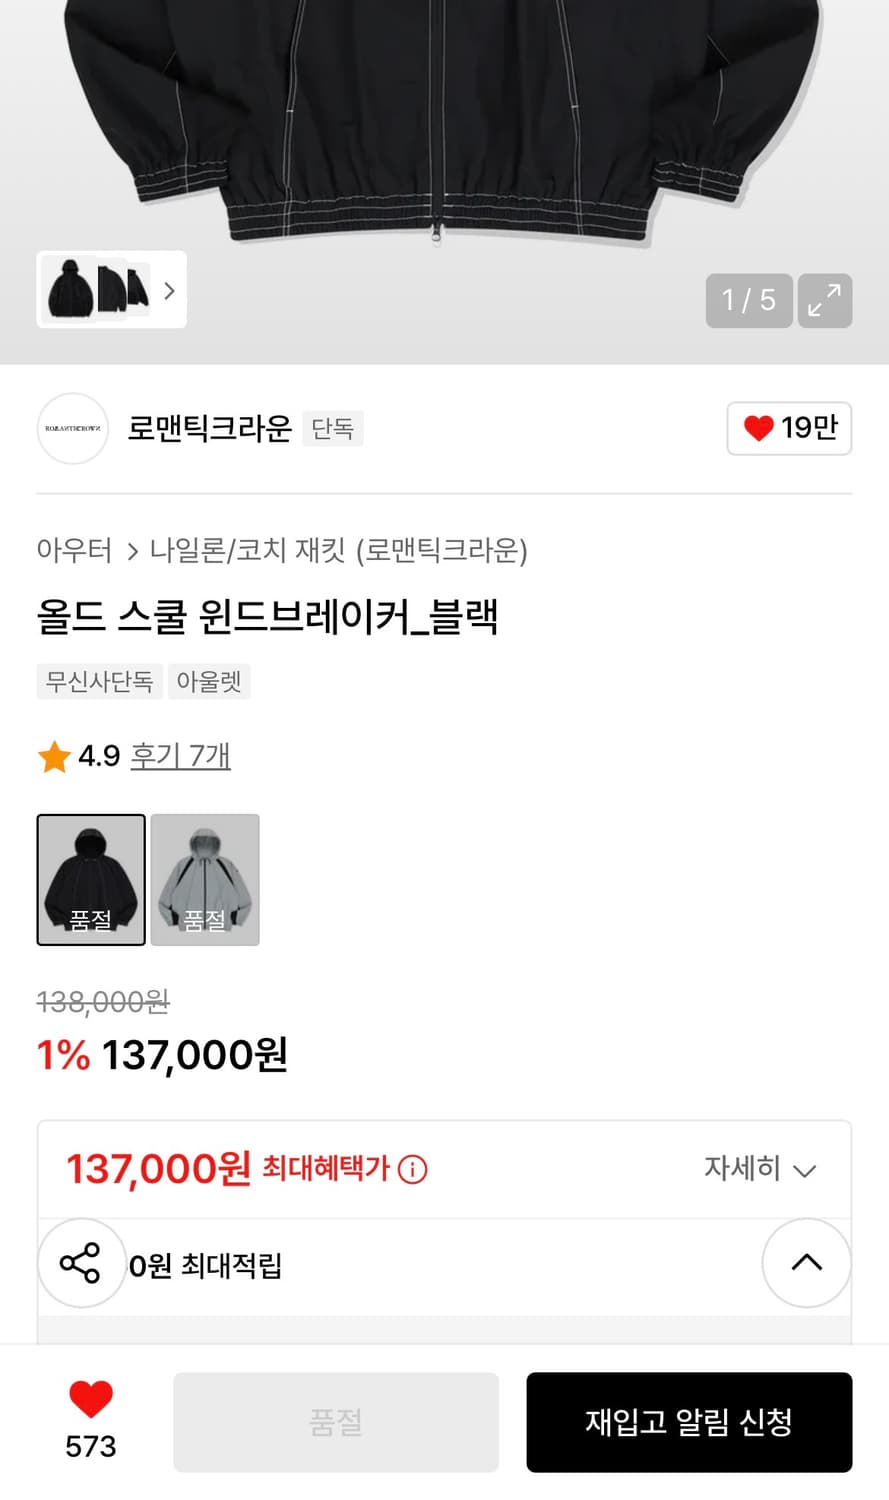Open 나일론/코치 재킷 category breadcrumb
This screenshot has width=889, height=1500.
point(338,550)
